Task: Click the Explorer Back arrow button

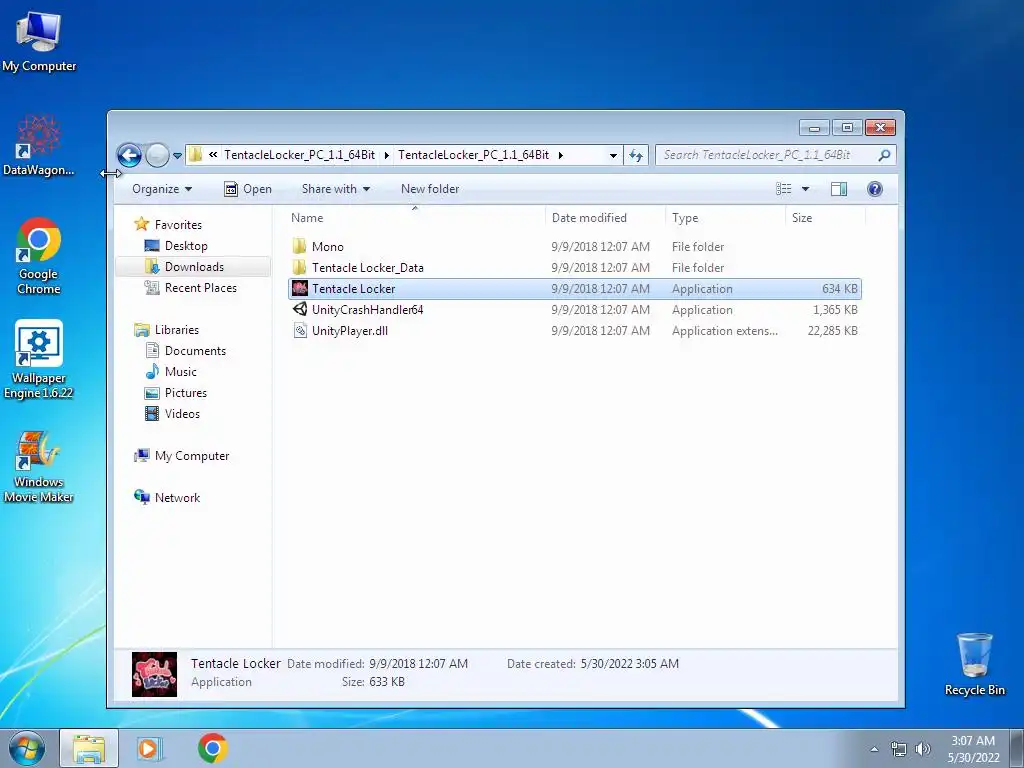Action: click(129, 155)
